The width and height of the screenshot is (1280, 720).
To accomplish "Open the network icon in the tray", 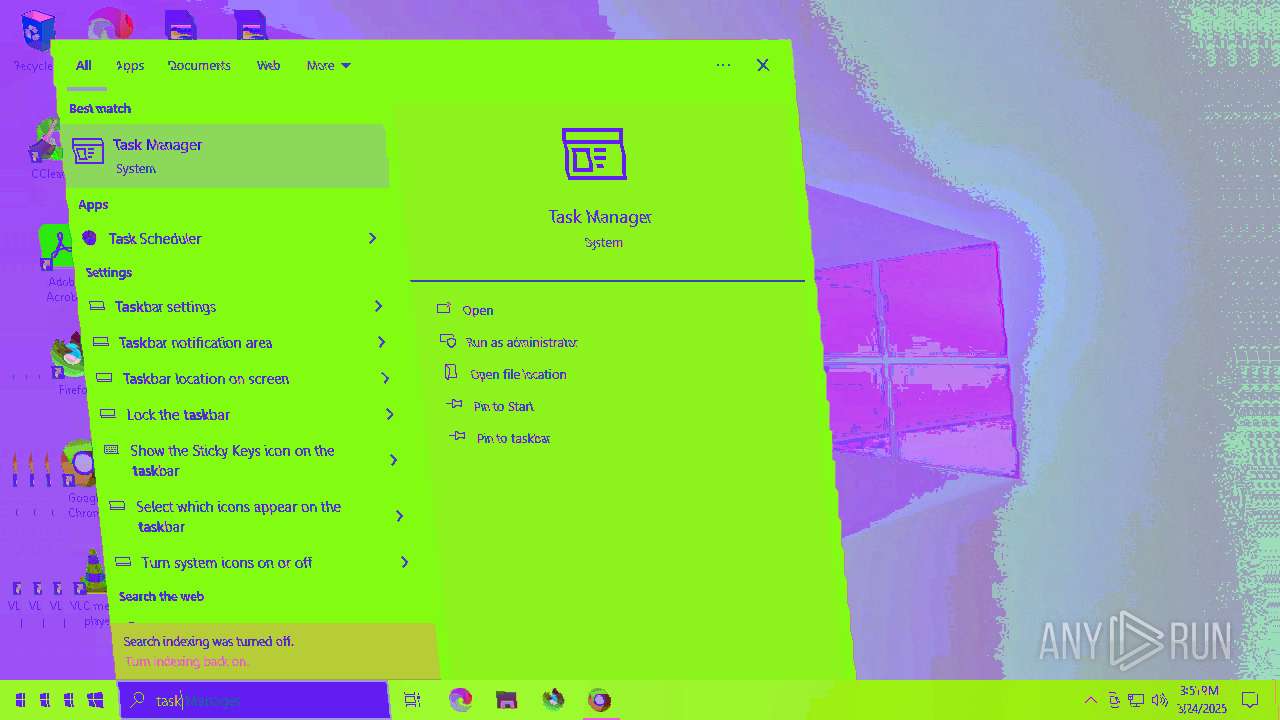I will click(1137, 700).
